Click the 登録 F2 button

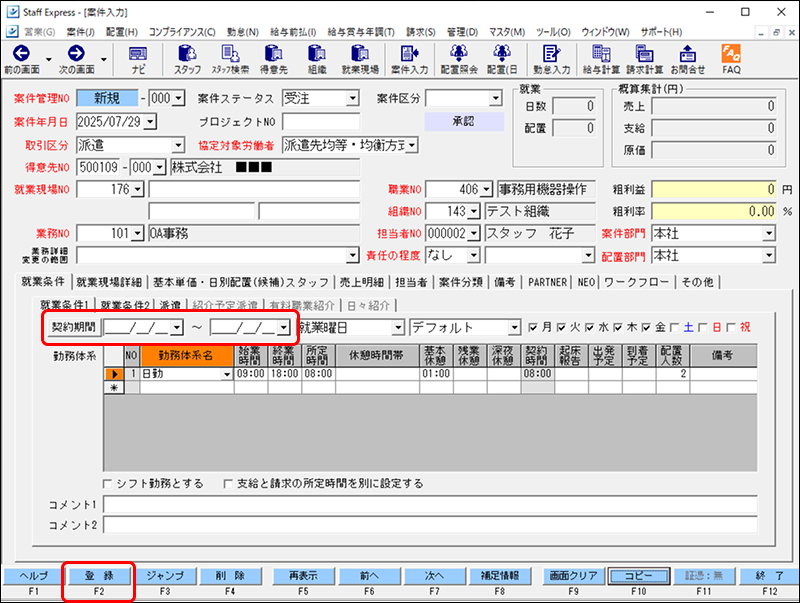pyautogui.click(x=99, y=576)
